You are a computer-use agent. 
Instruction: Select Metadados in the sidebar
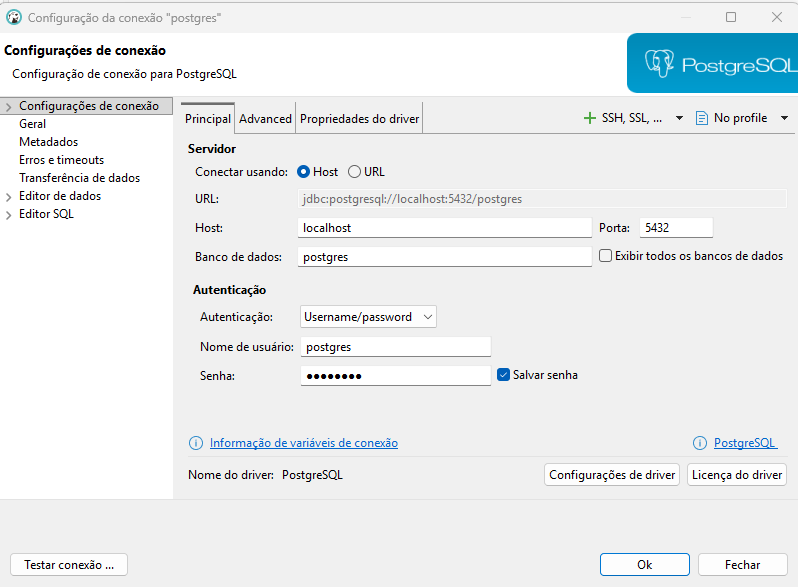point(48,142)
